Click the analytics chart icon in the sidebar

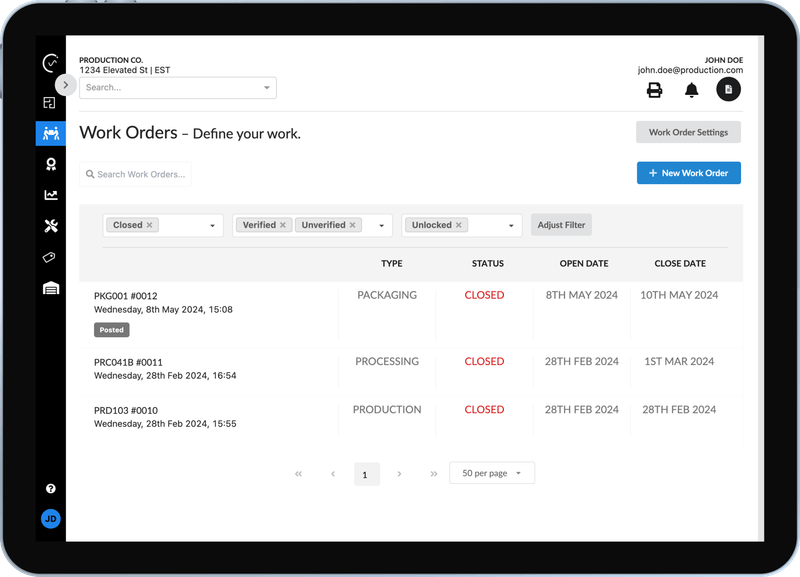click(x=49, y=196)
